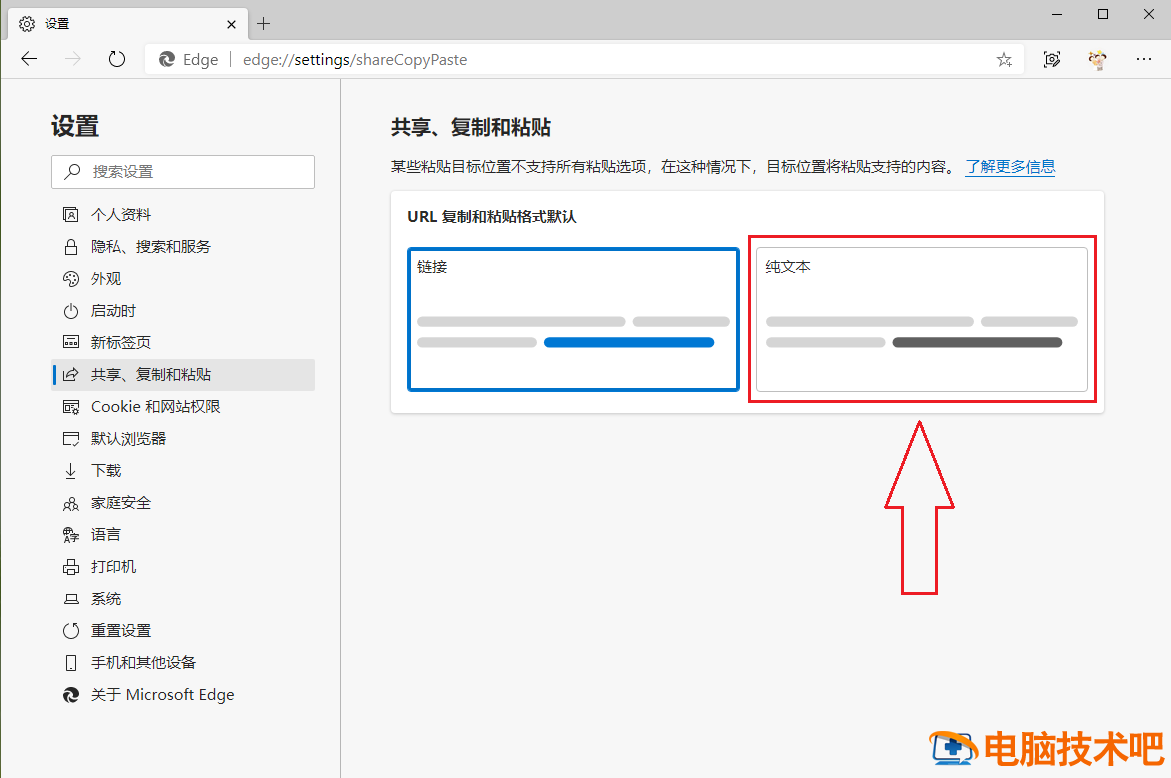Open the 了解更多信息 link

tap(1010, 167)
